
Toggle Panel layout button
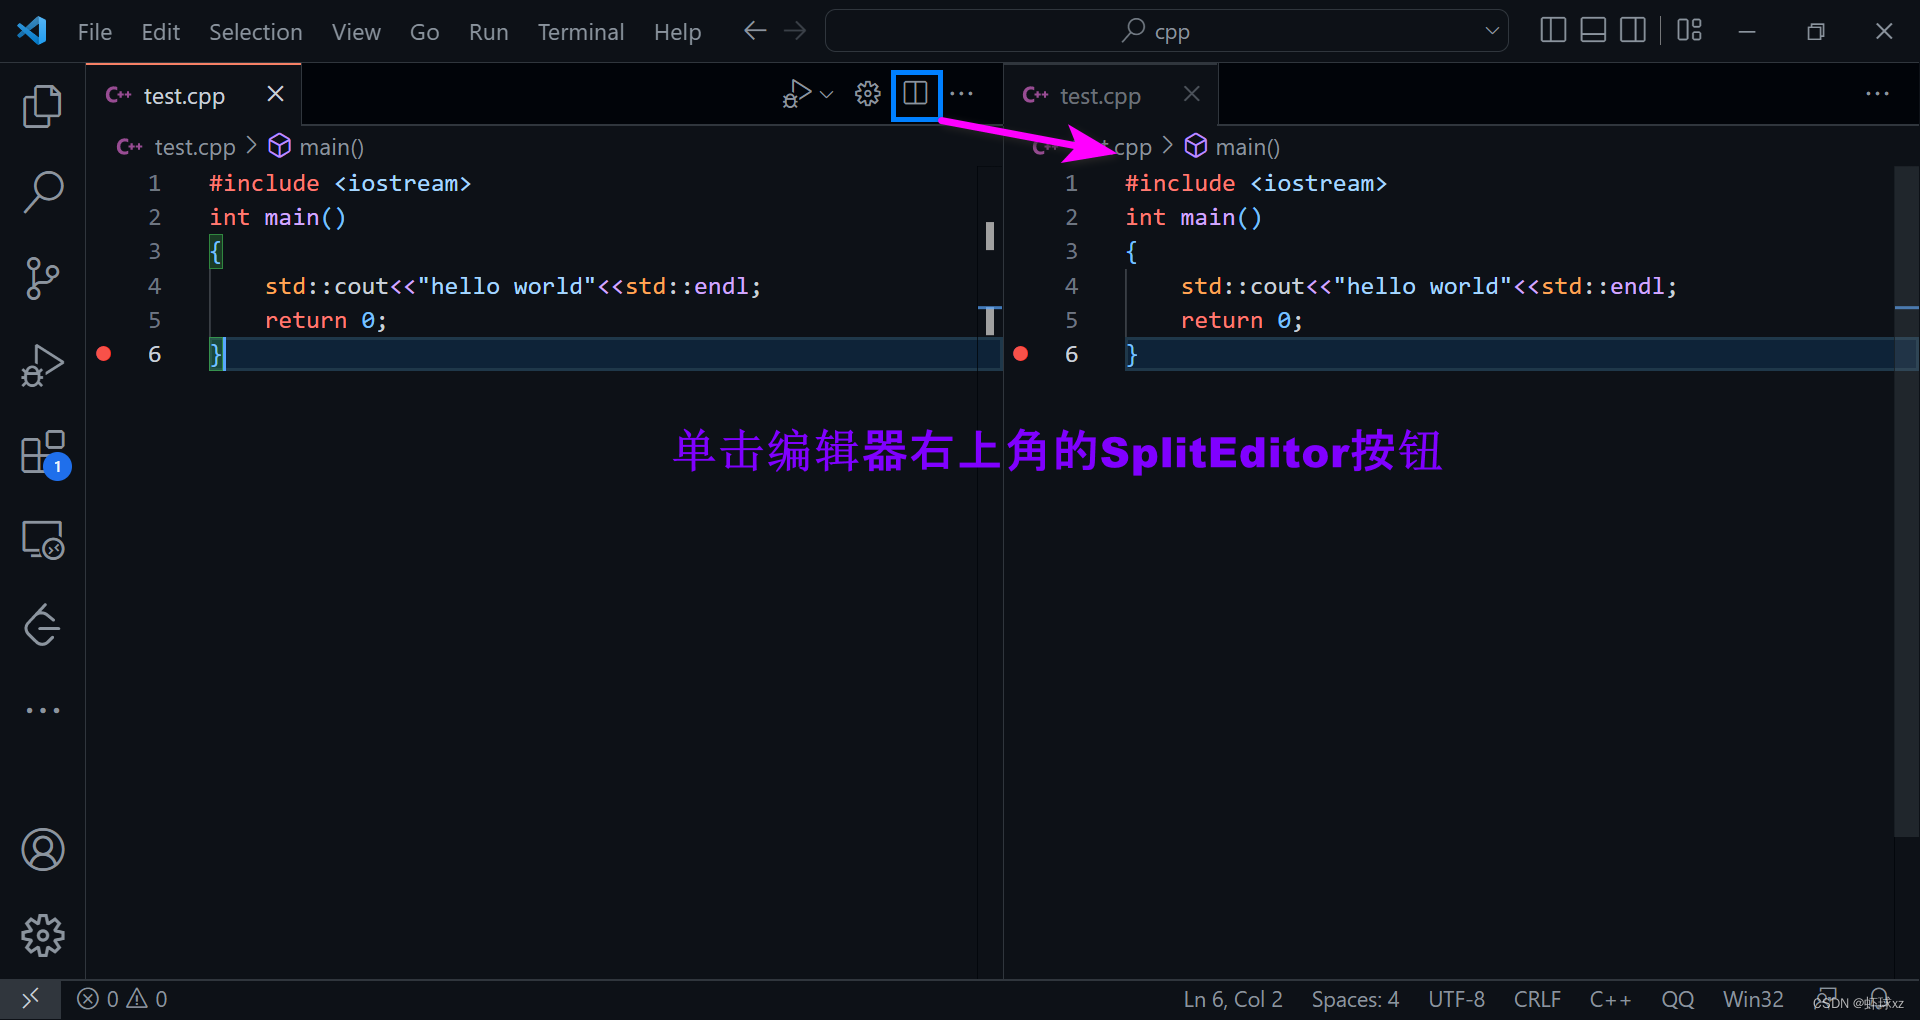pyautogui.click(x=1593, y=31)
